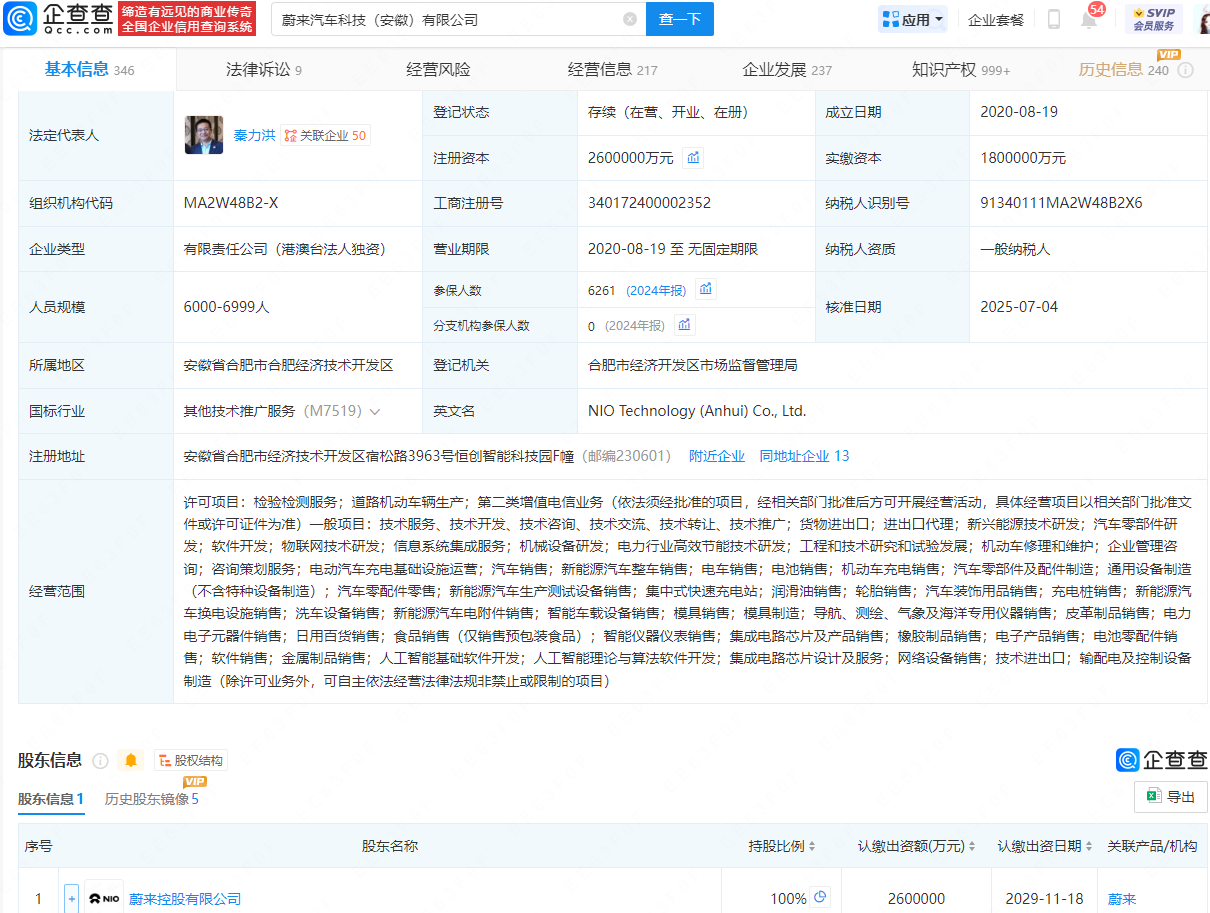This screenshot has width=1210, height=913.
Task: View legal representative 秦力洪 photo
Action: [x=204, y=135]
